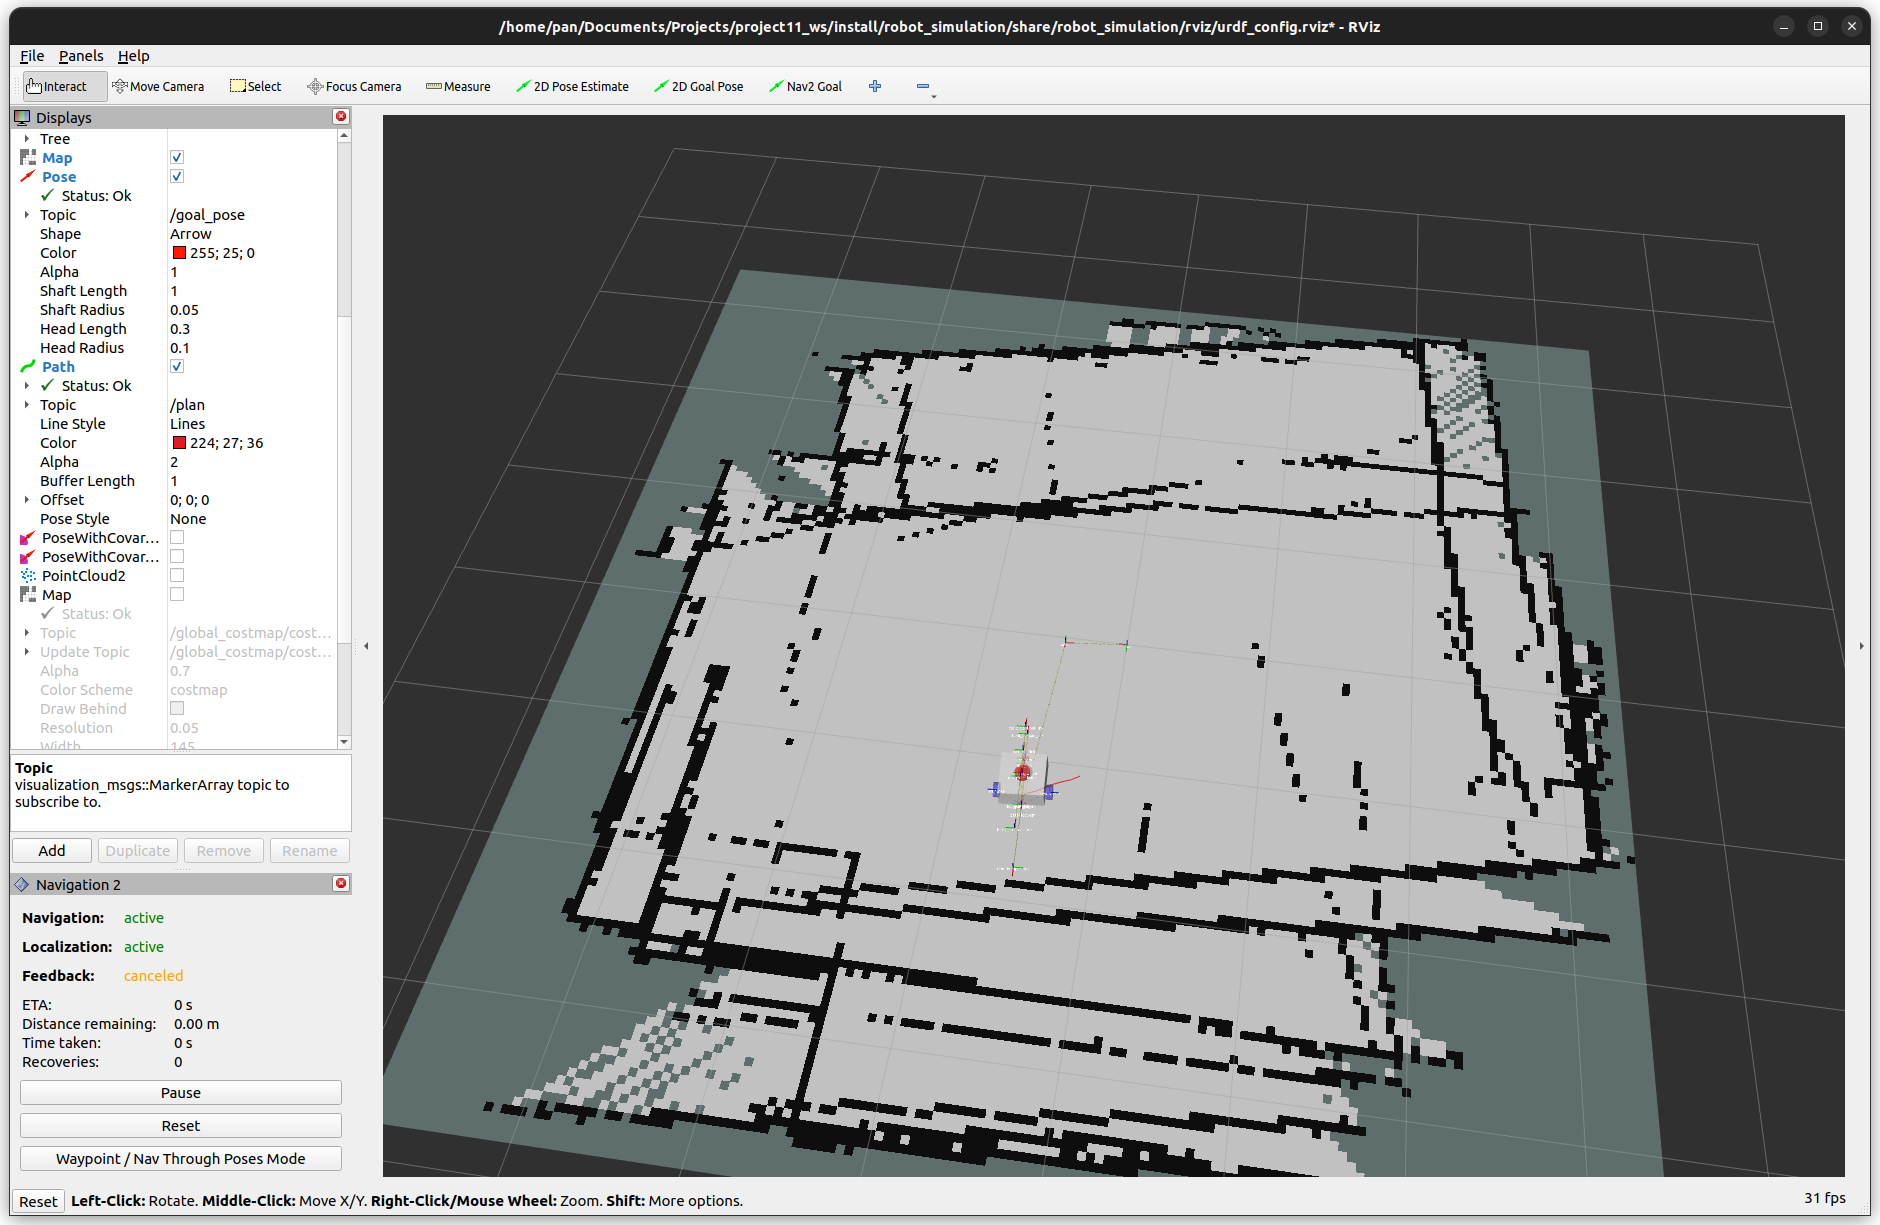Click the Rename button
Viewport: 1880px width, 1225px height.
click(310, 851)
